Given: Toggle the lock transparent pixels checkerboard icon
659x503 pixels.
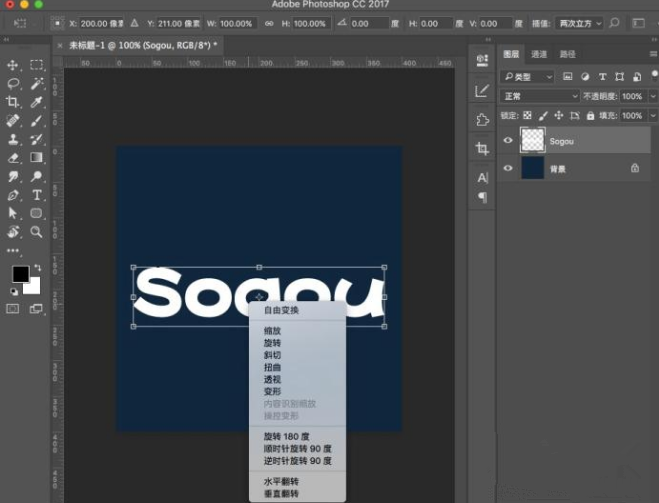Looking at the screenshot, I should coord(530,116).
